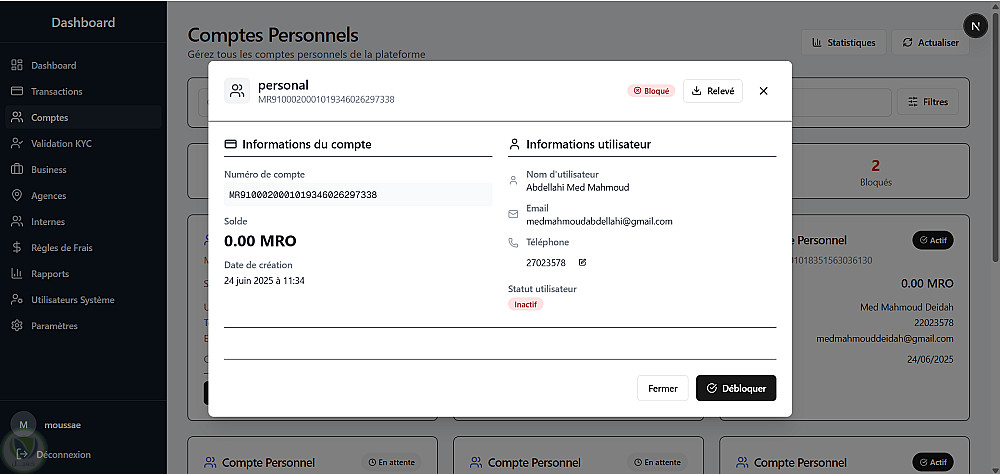Viewport: 1000px width, 474px height.
Task: Go to Utilisateurs Système
Action: pyautogui.click(x=72, y=300)
